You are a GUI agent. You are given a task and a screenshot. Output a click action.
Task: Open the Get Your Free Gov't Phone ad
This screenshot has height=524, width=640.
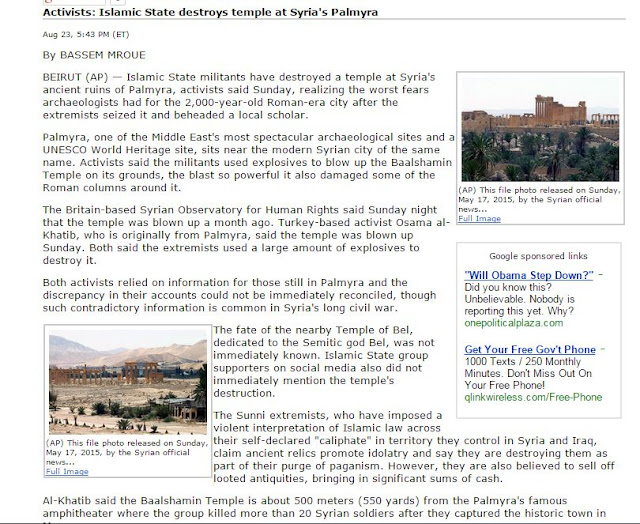coord(530,349)
